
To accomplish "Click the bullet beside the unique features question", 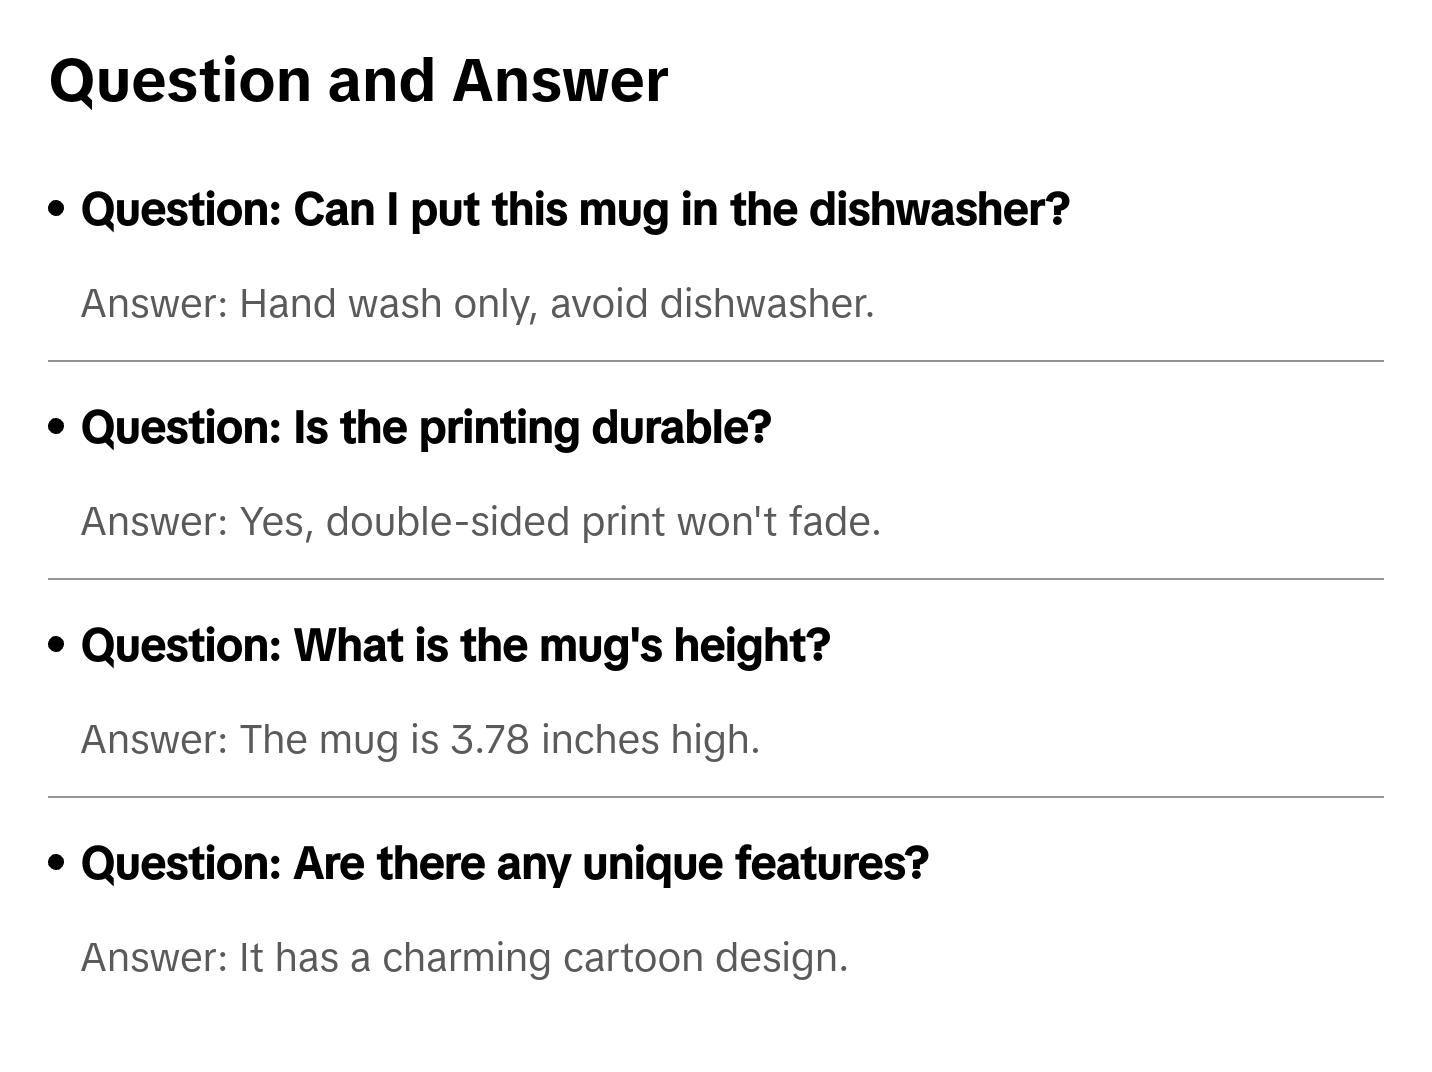I will 57,863.
